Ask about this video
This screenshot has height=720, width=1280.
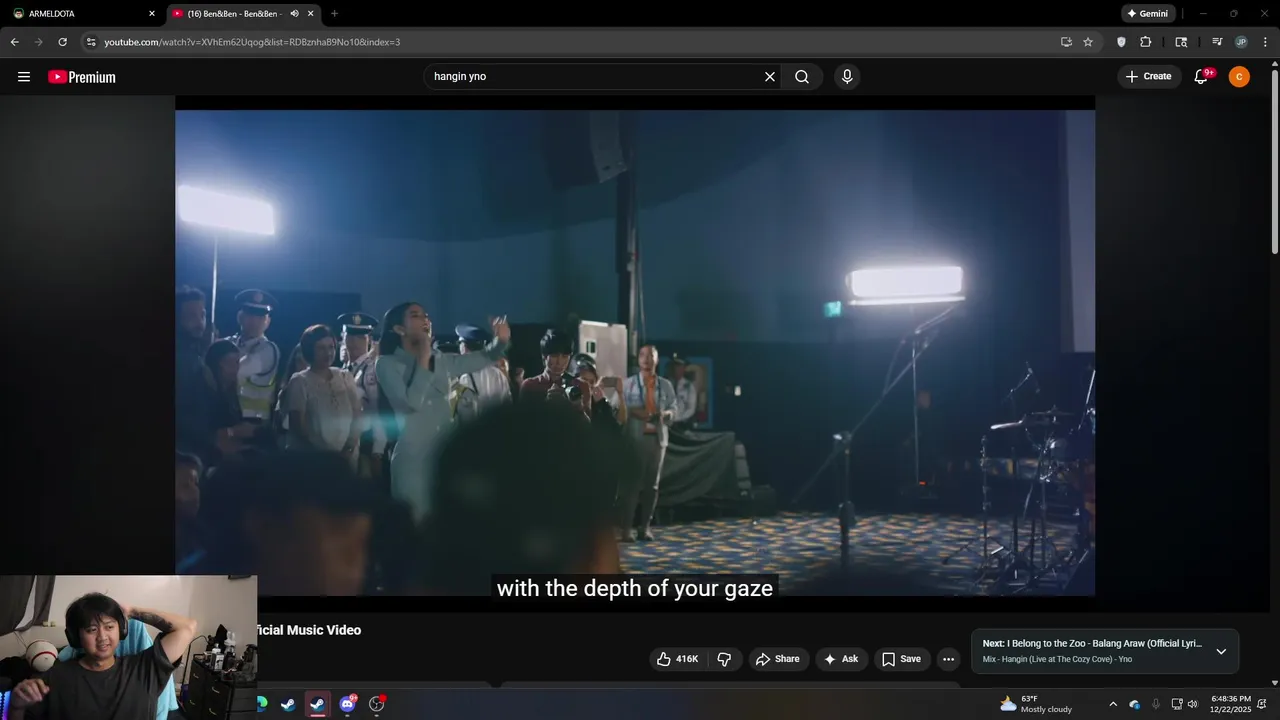(x=841, y=659)
